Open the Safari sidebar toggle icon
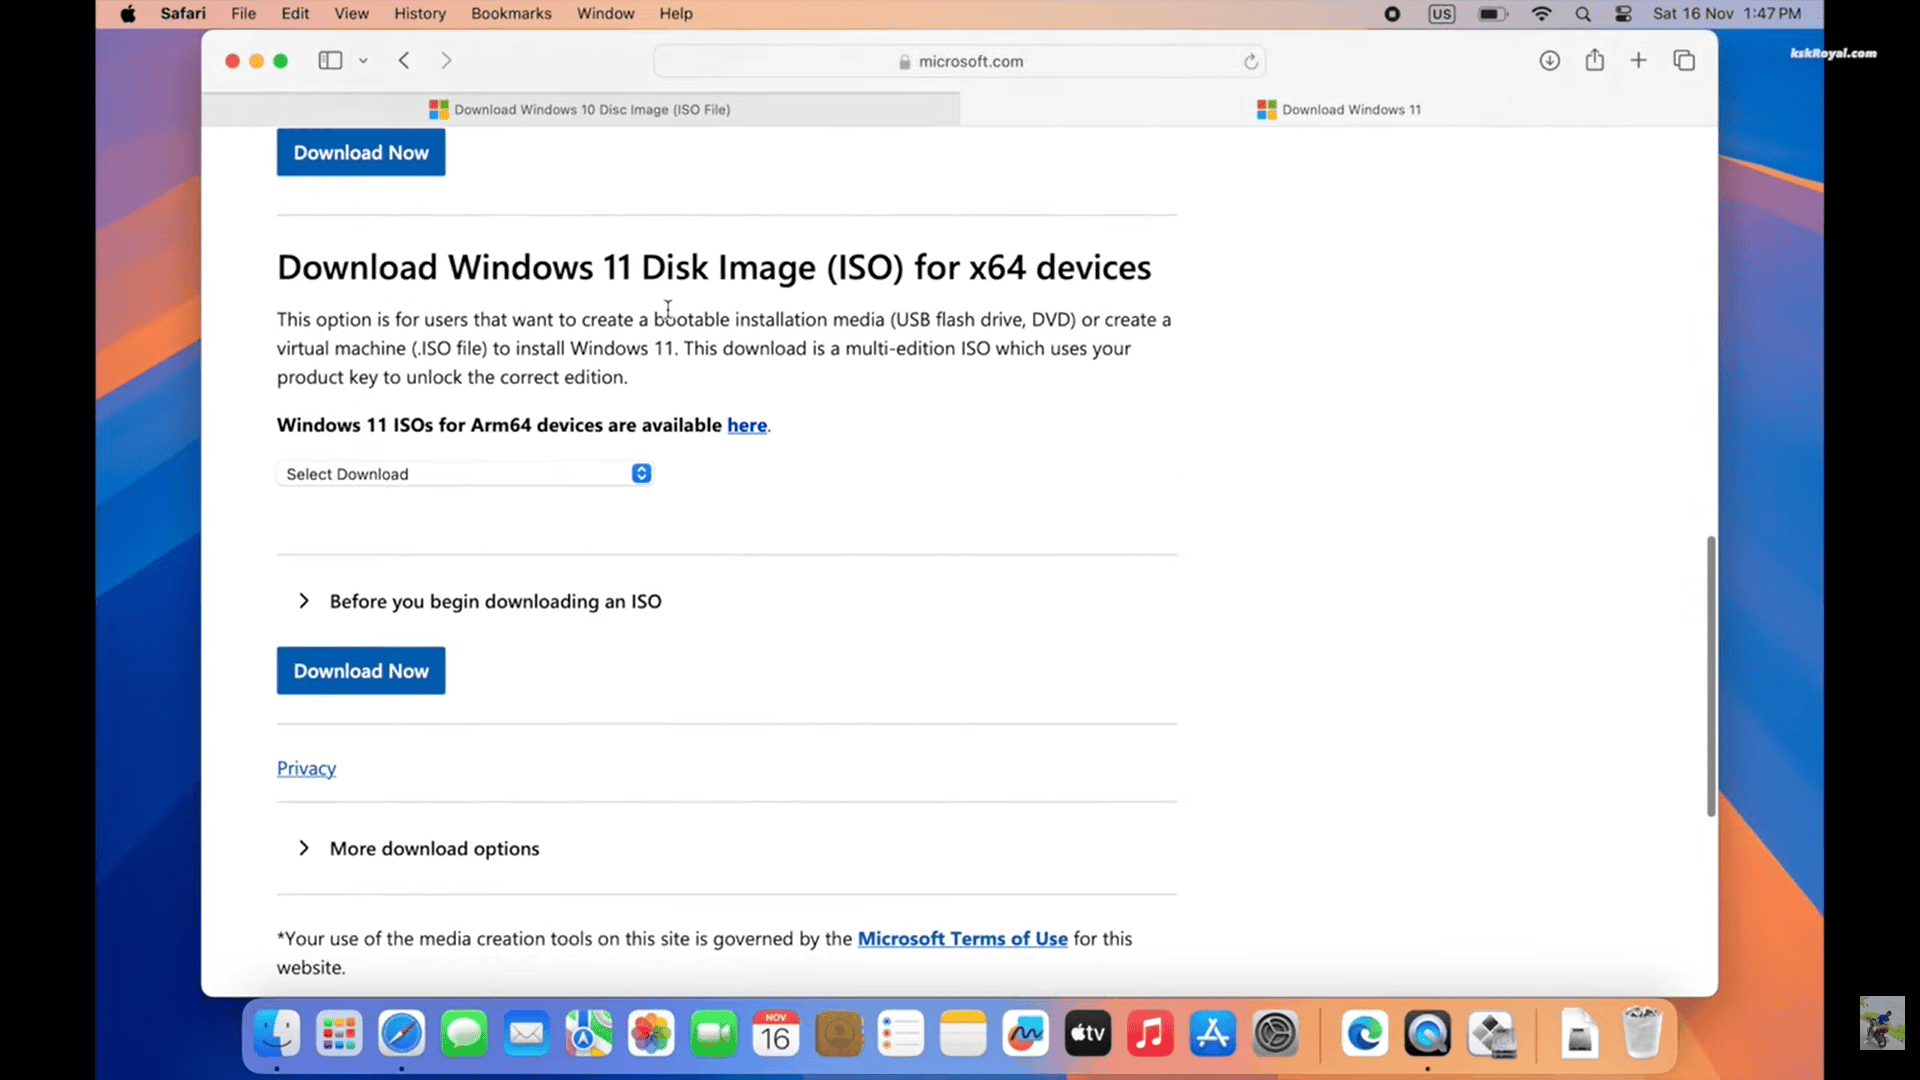This screenshot has height=1080, width=1920. point(330,61)
